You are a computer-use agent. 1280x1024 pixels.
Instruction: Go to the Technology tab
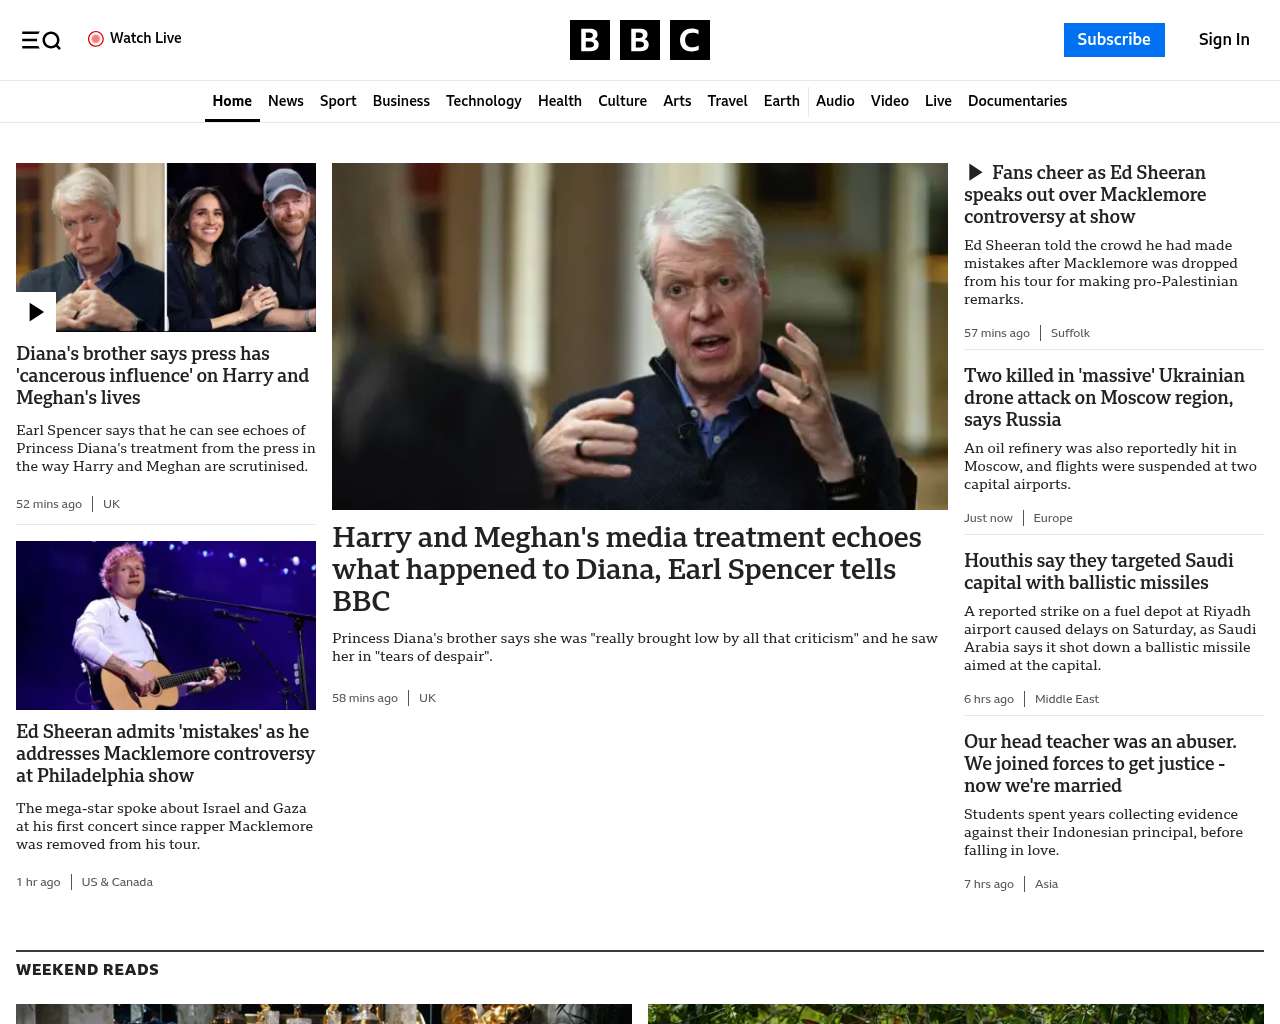(484, 101)
